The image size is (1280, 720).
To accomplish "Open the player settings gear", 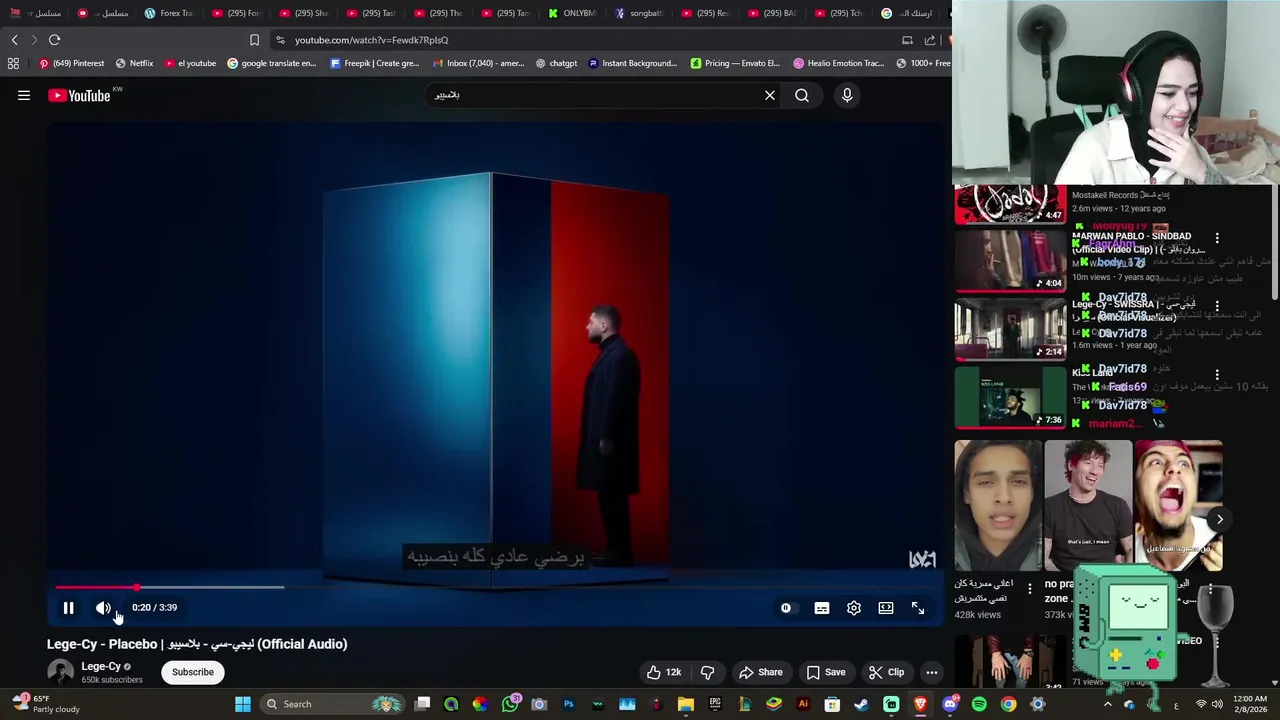I will [x=854, y=608].
